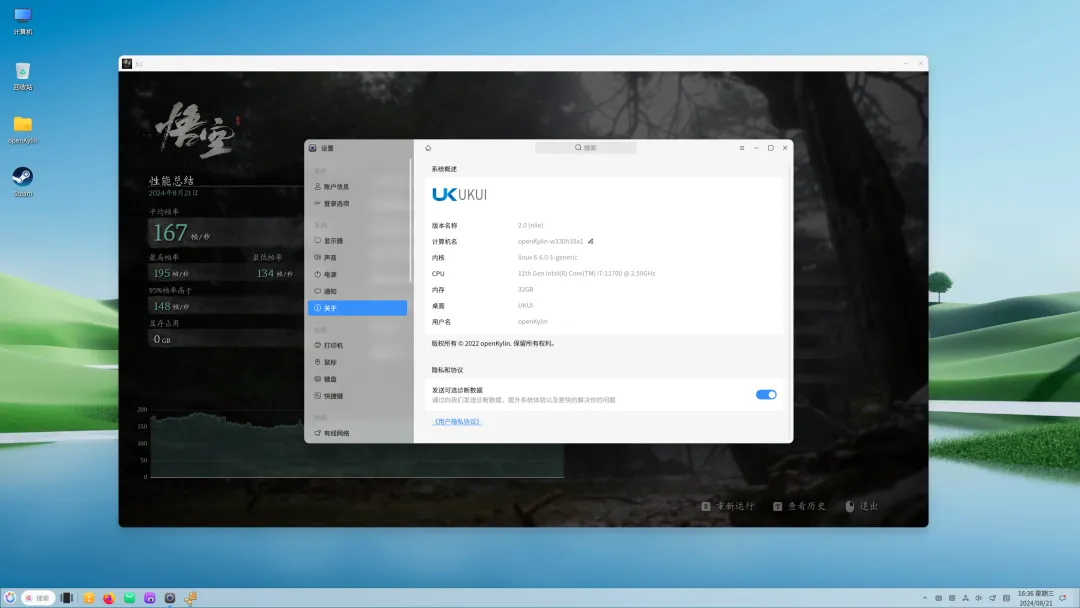Image resolution: width=1080 pixels, height=608 pixels.
Task: Click the computer name openKylin-w330h35a1
Action: [x=550, y=242]
